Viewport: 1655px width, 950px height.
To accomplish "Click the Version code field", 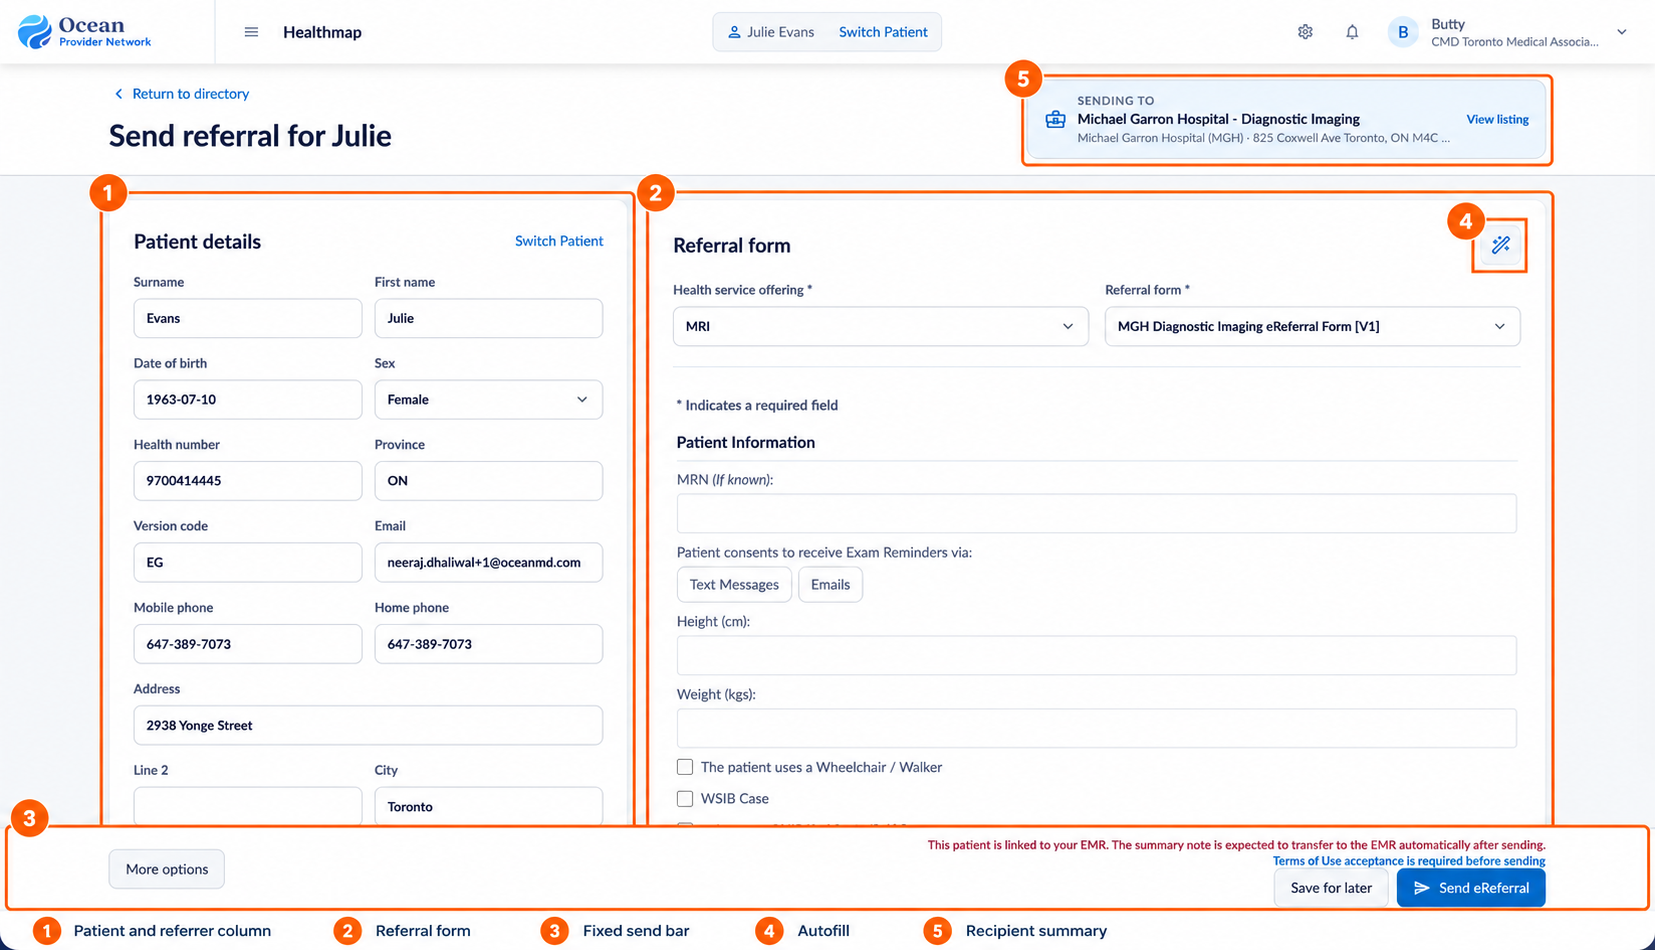I will coord(248,562).
